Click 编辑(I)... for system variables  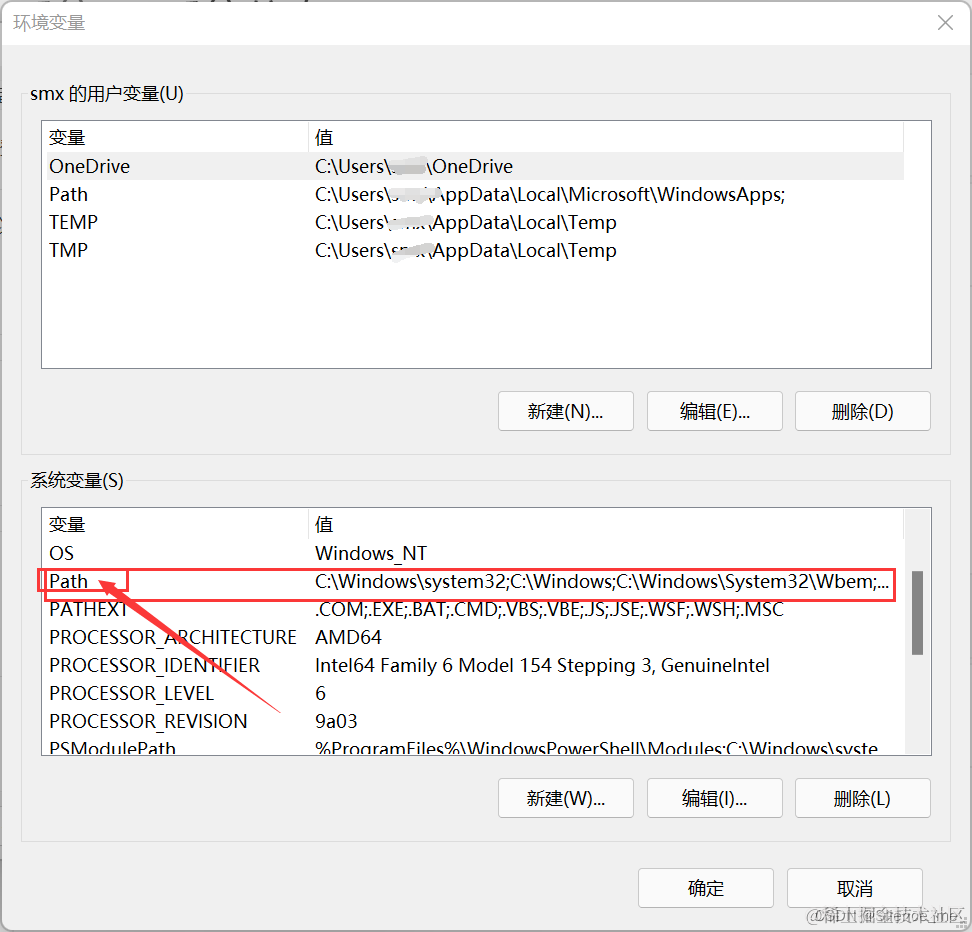tap(714, 798)
